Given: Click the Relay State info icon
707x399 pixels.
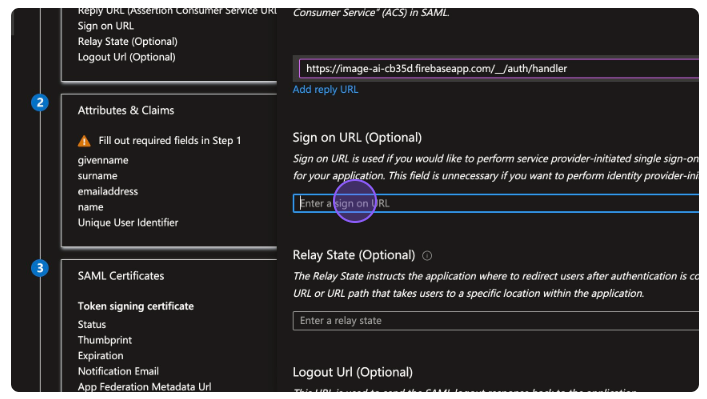Looking at the screenshot, I should 427,256.
